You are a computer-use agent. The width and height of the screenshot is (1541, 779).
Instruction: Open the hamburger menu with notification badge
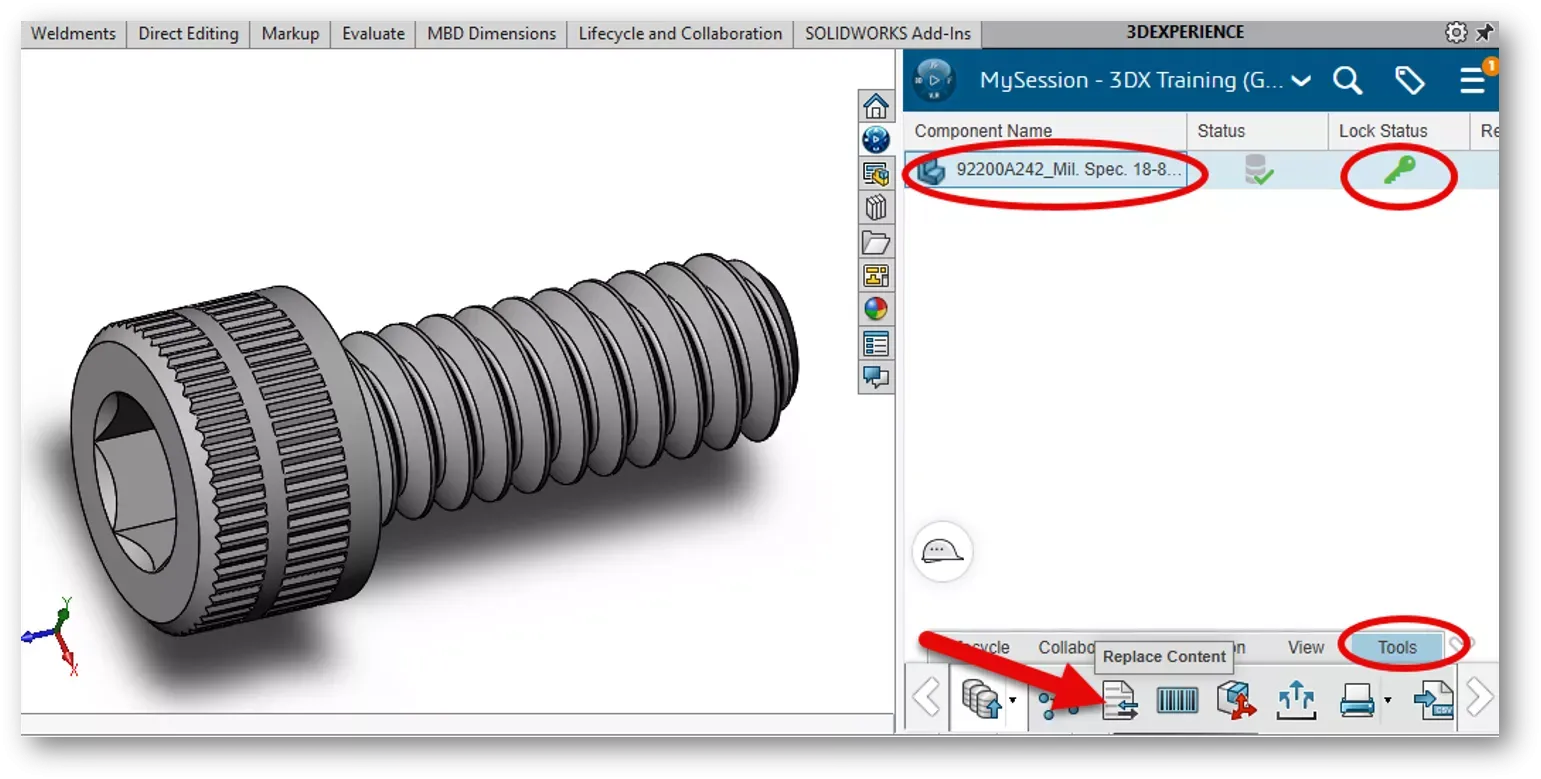tap(1473, 80)
